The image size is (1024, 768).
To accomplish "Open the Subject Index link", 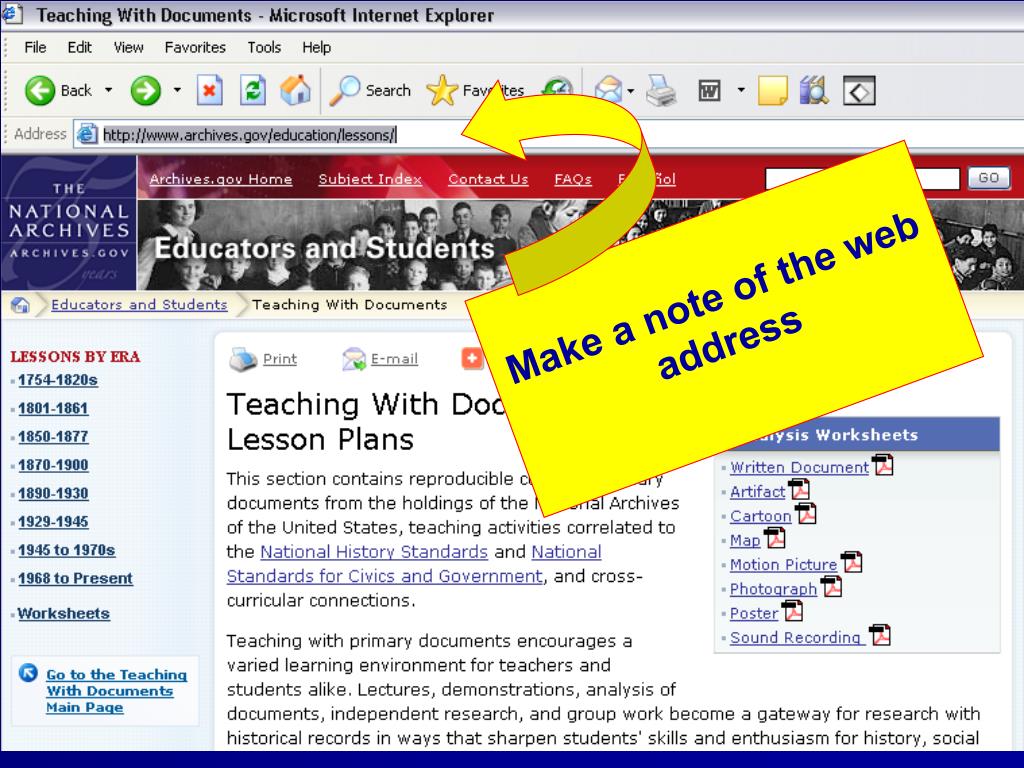I will click(370, 179).
